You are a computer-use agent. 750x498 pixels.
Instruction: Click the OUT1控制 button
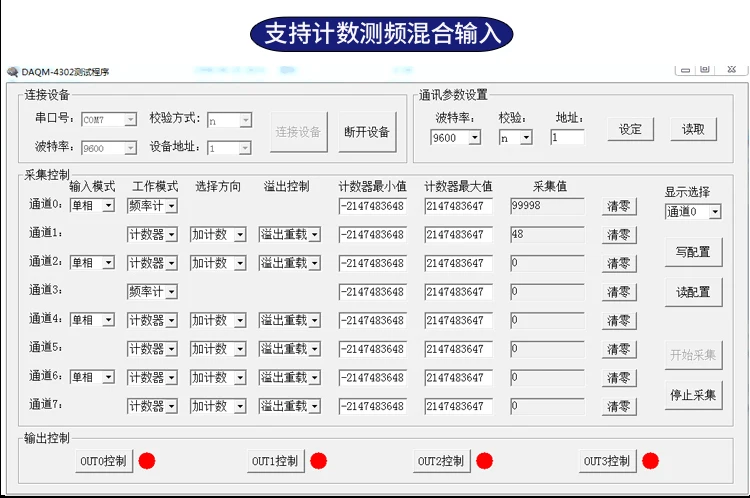tap(276, 461)
